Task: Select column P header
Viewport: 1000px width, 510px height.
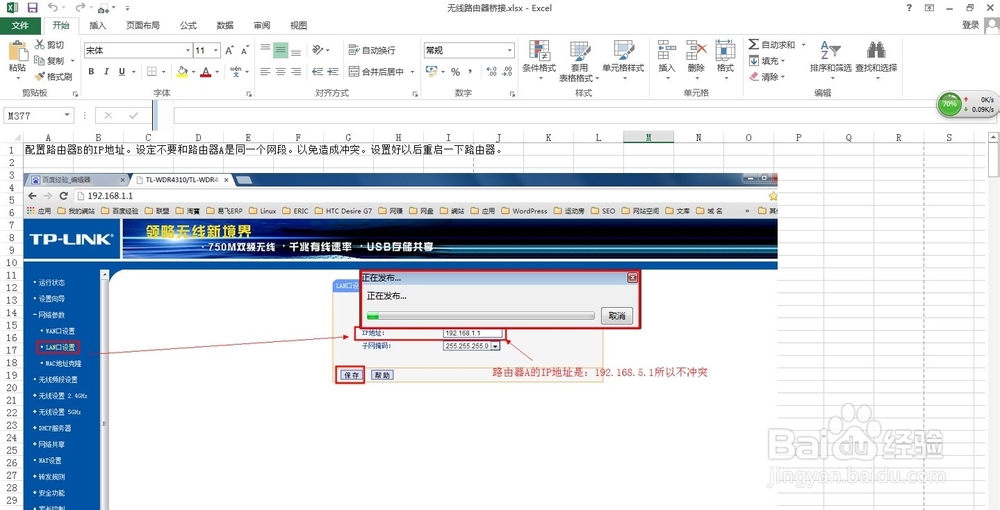Action: [798, 137]
